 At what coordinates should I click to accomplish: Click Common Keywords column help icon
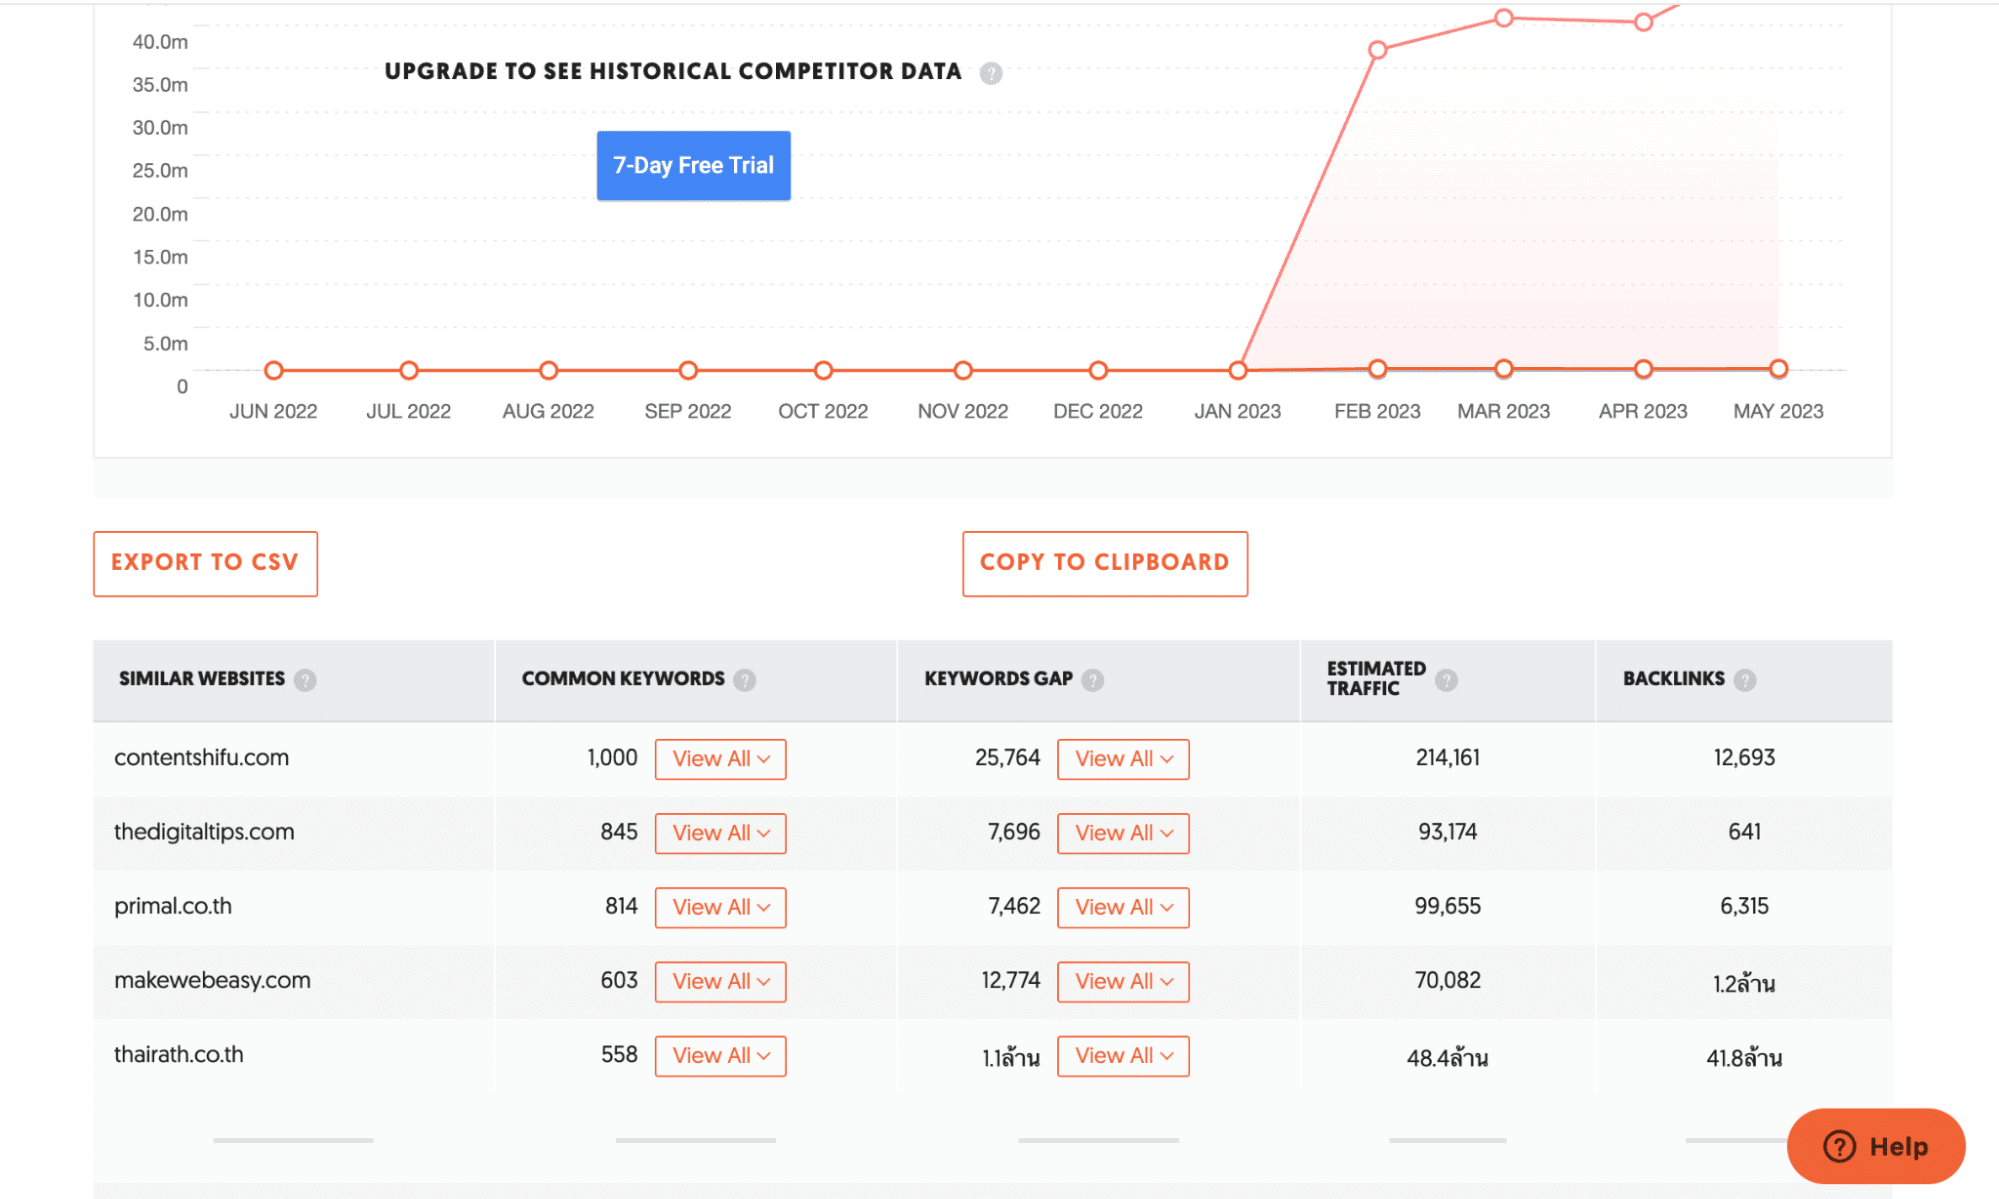pos(744,680)
